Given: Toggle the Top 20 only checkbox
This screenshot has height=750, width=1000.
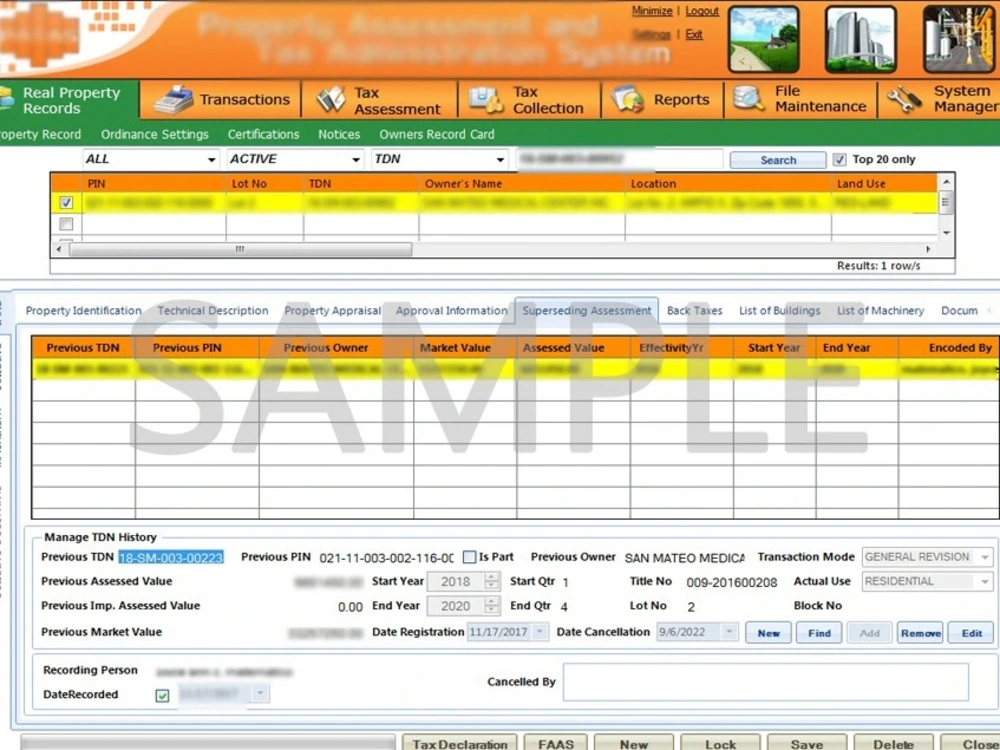Looking at the screenshot, I should point(839,159).
